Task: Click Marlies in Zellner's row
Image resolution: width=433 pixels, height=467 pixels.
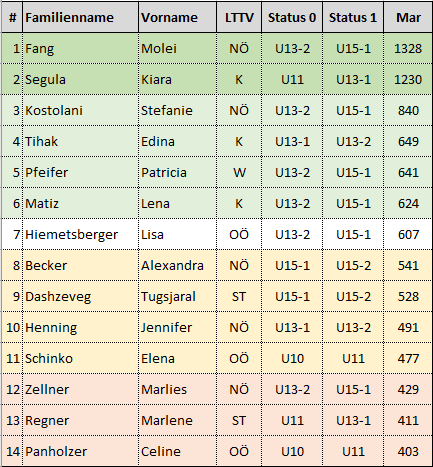Action: click(177, 389)
